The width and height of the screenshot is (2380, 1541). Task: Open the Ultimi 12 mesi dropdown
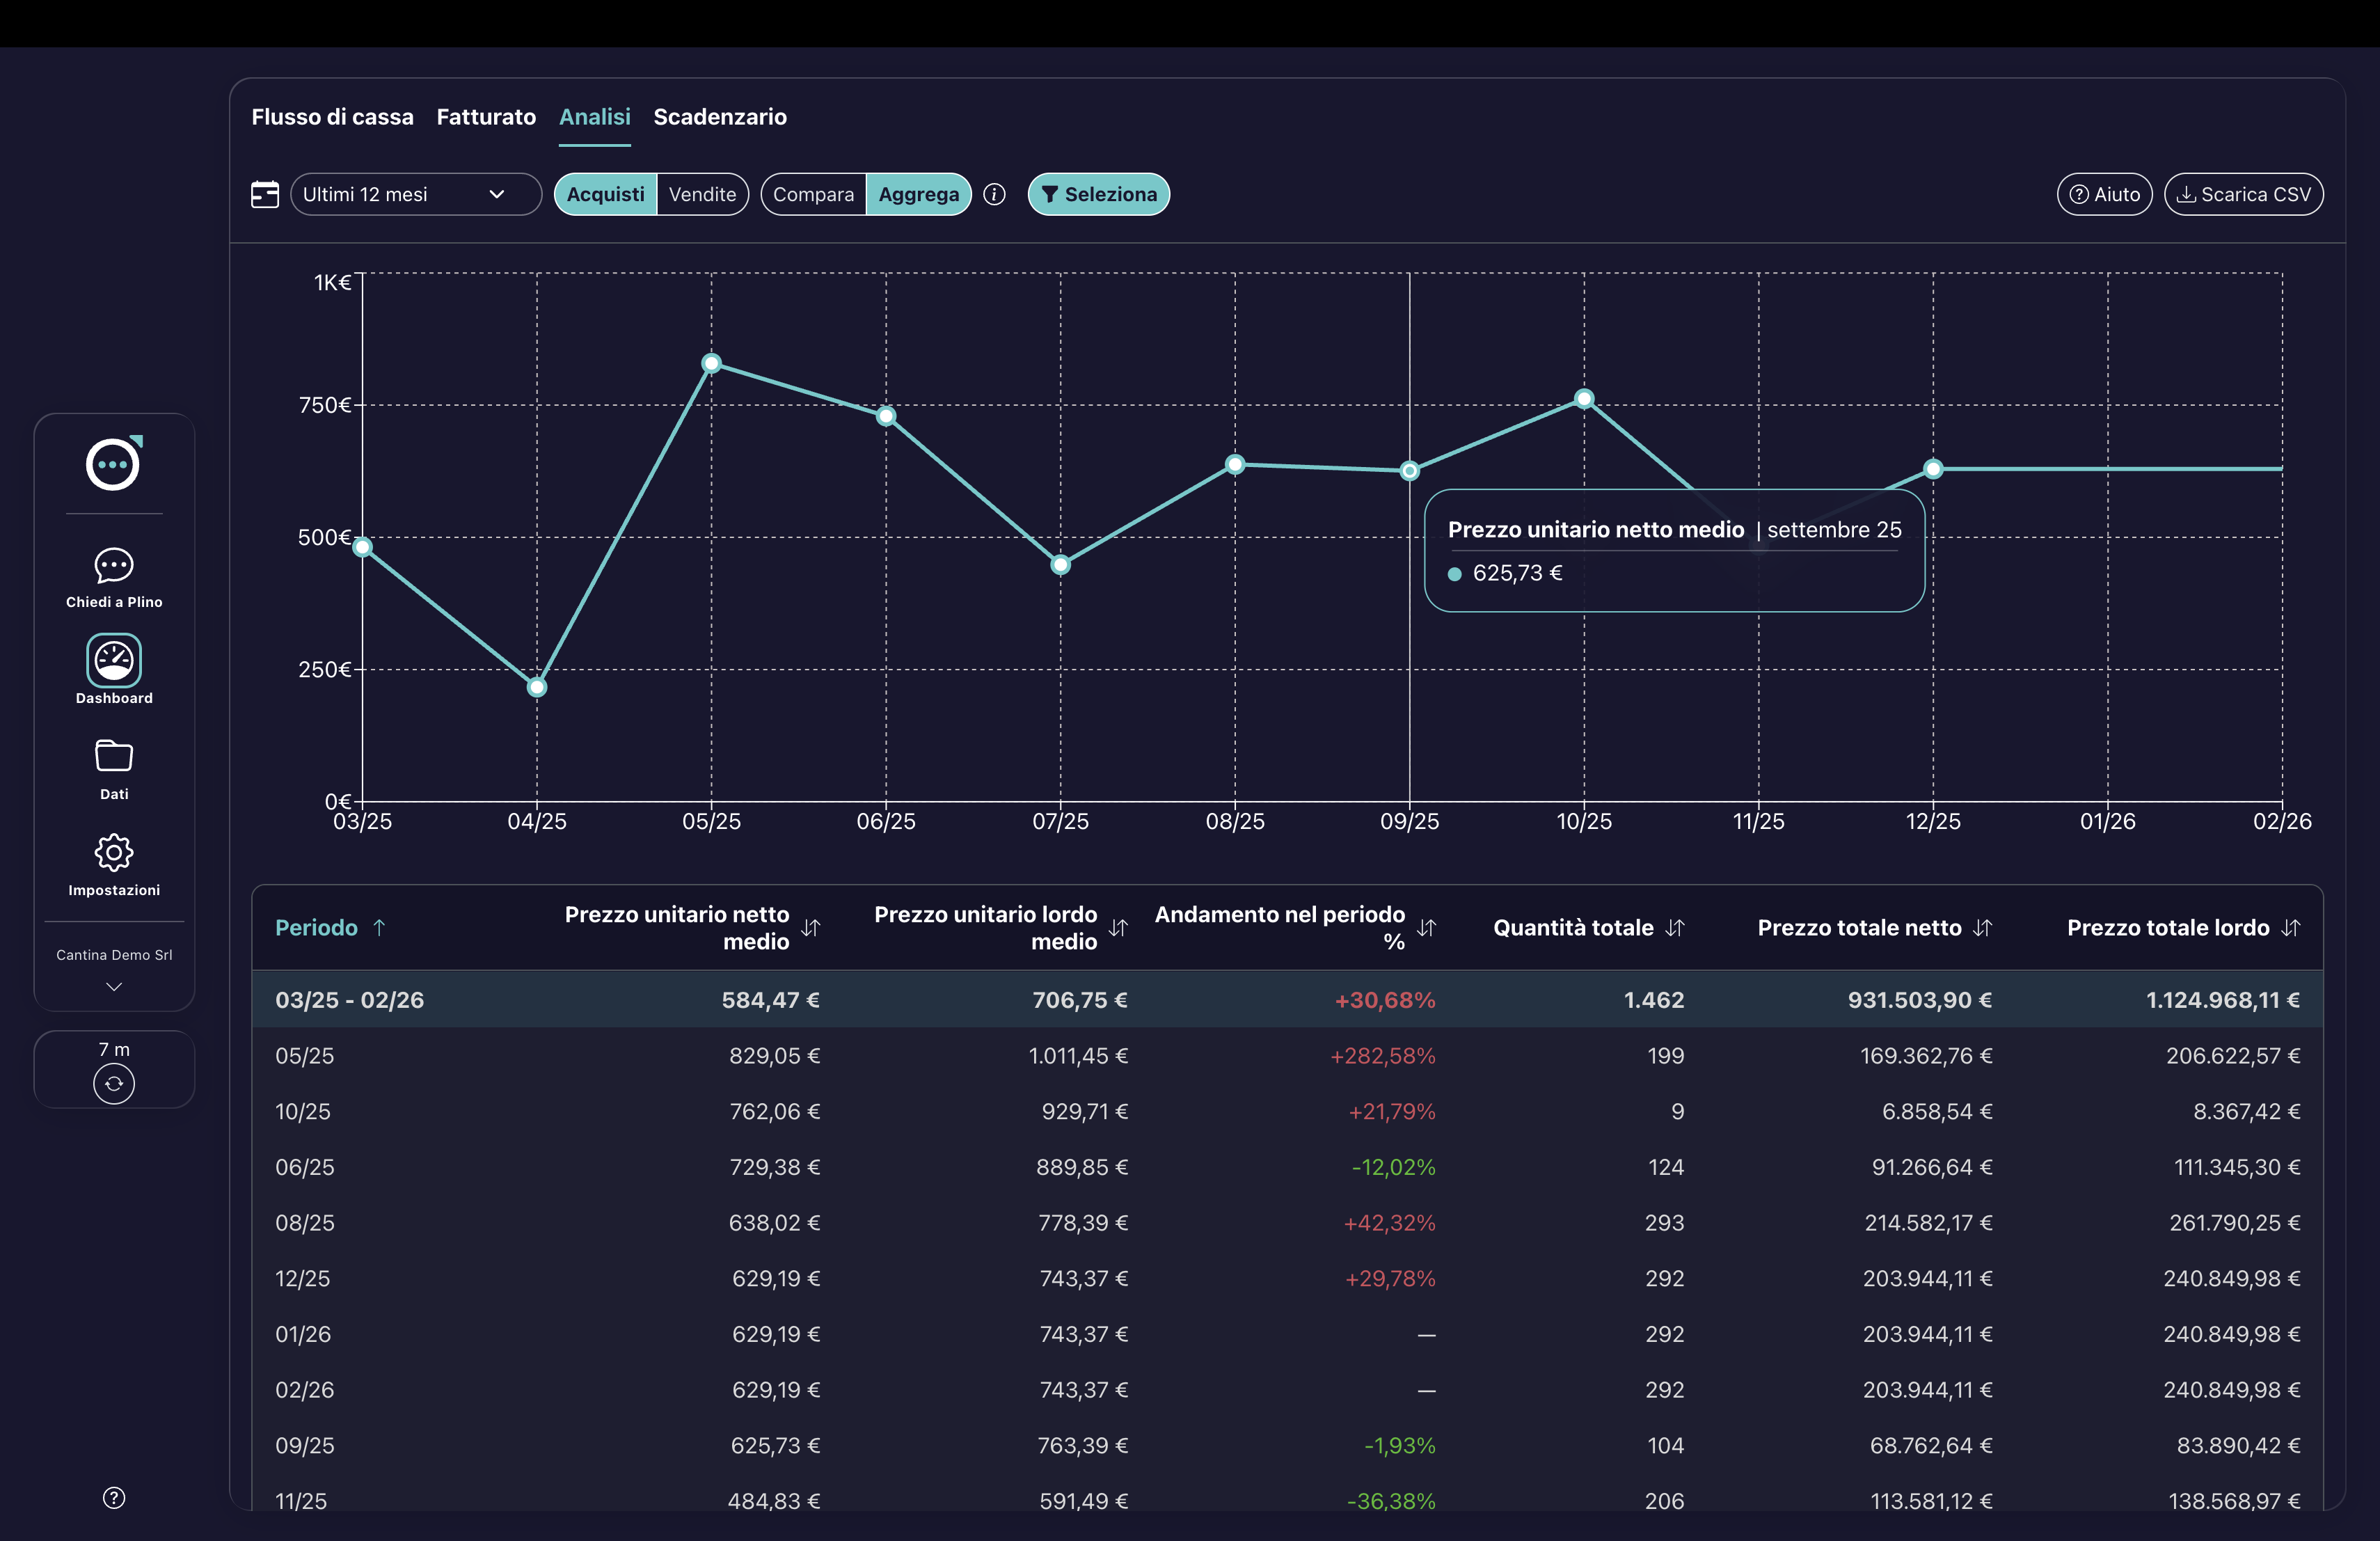(x=415, y=194)
